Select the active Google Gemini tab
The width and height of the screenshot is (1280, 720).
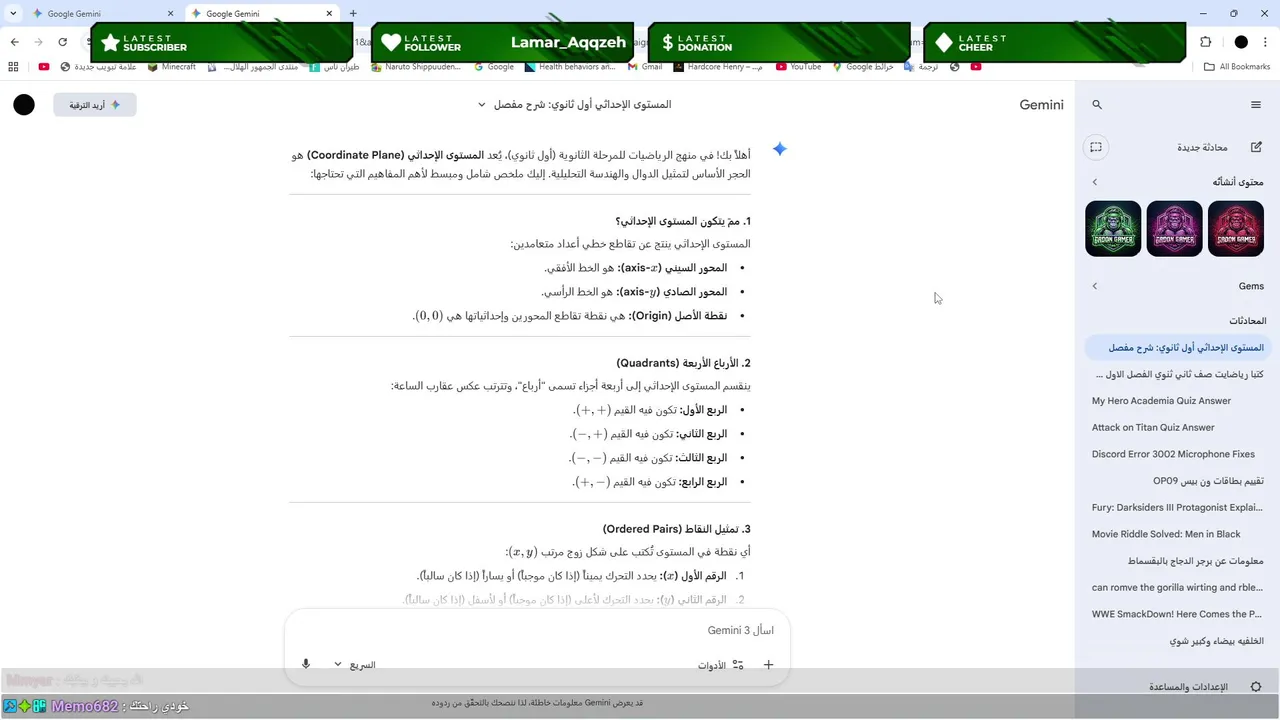pos(261,14)
